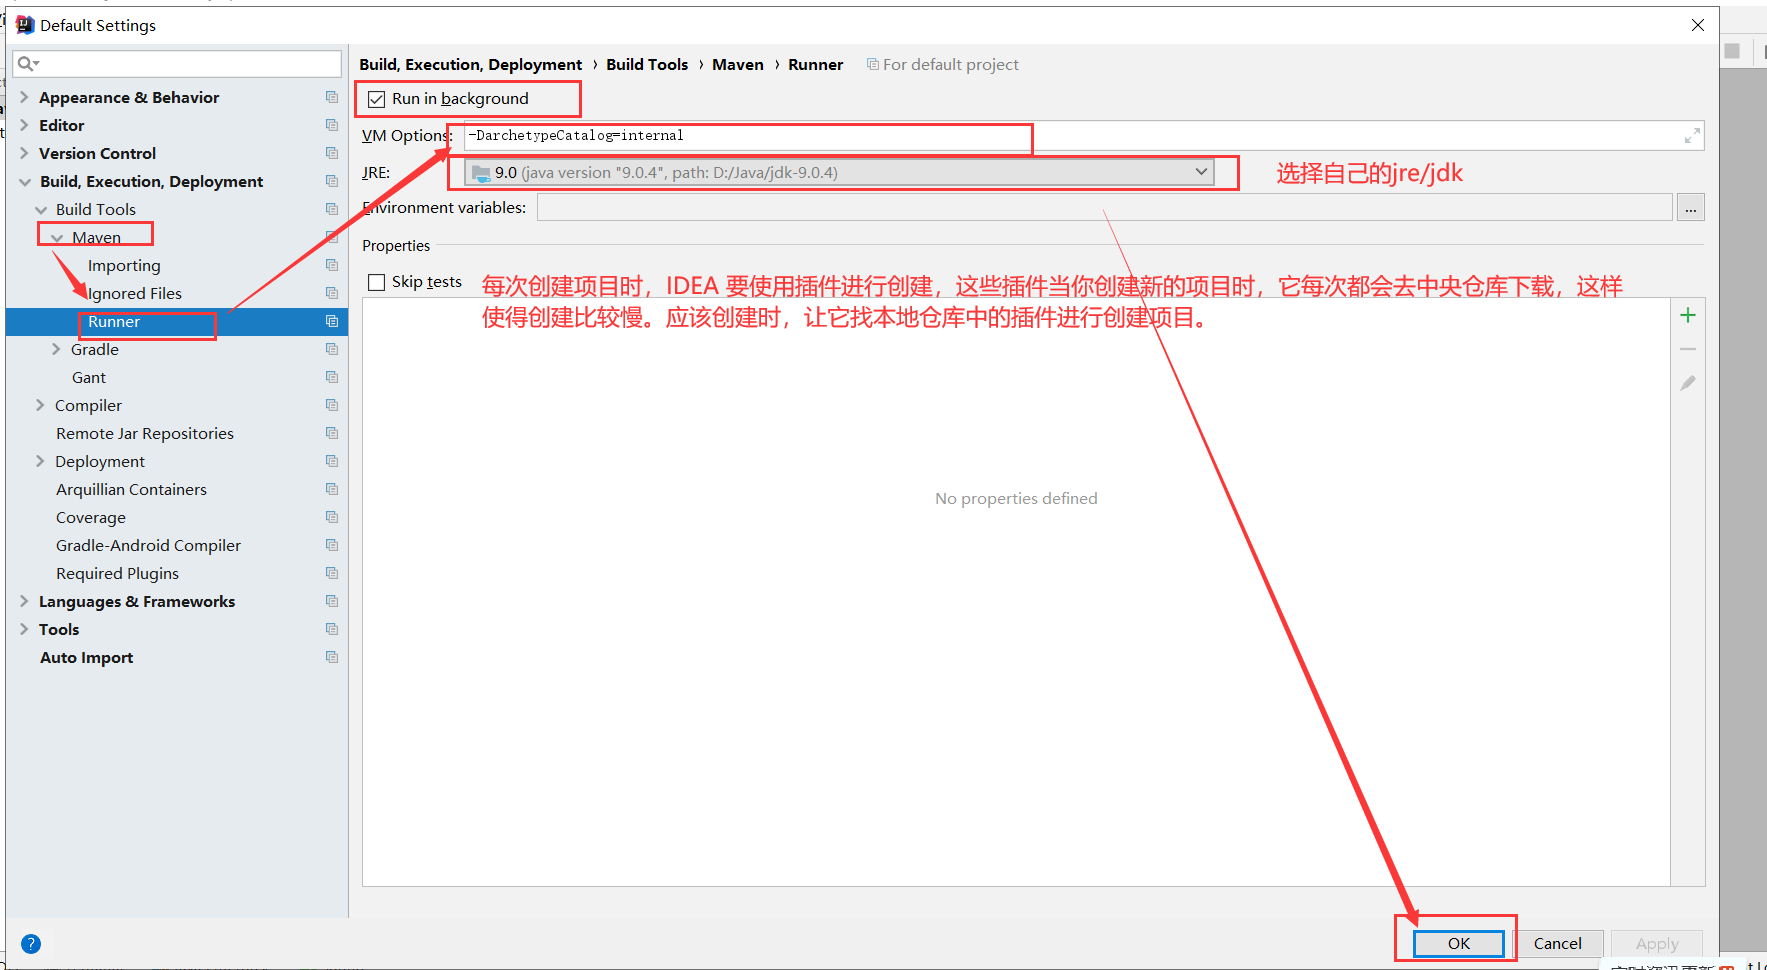Close the Default Settings dialog
Image resolution: width=1767 pixels, height=970 pixels.
tap(1698, 25)
